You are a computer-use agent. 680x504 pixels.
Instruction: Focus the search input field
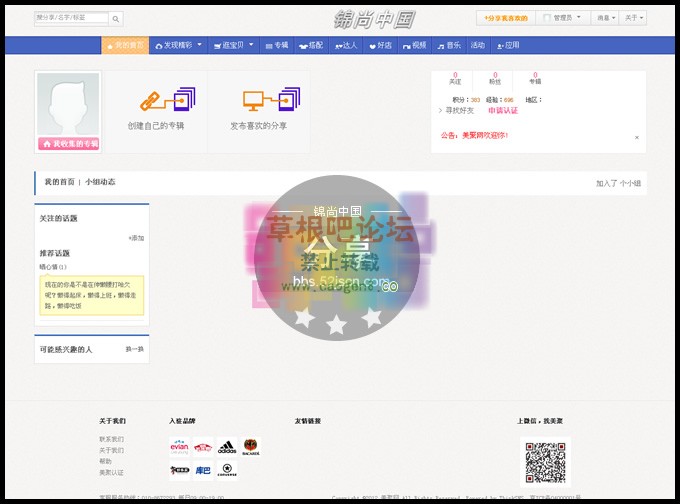pyautogui.click(x=72, y=18)
